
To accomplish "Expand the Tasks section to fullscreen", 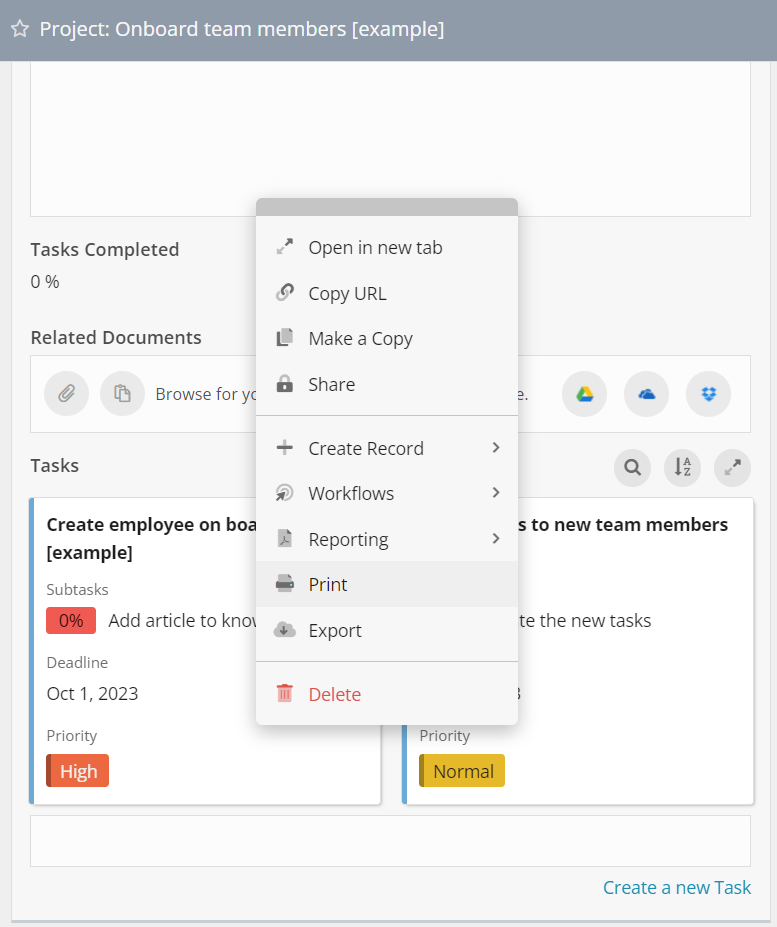I will point(732,467).
